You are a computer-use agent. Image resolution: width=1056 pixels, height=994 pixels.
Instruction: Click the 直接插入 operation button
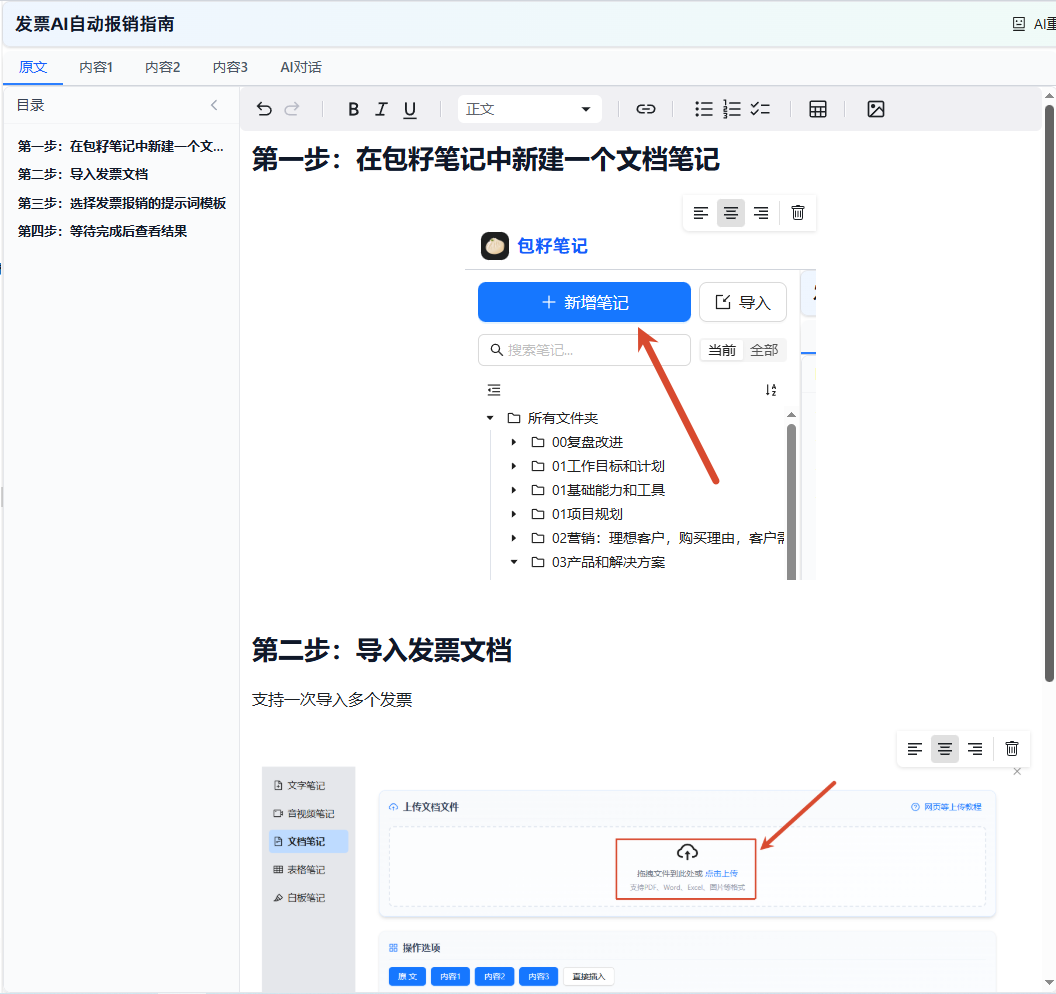click(589, 976)
